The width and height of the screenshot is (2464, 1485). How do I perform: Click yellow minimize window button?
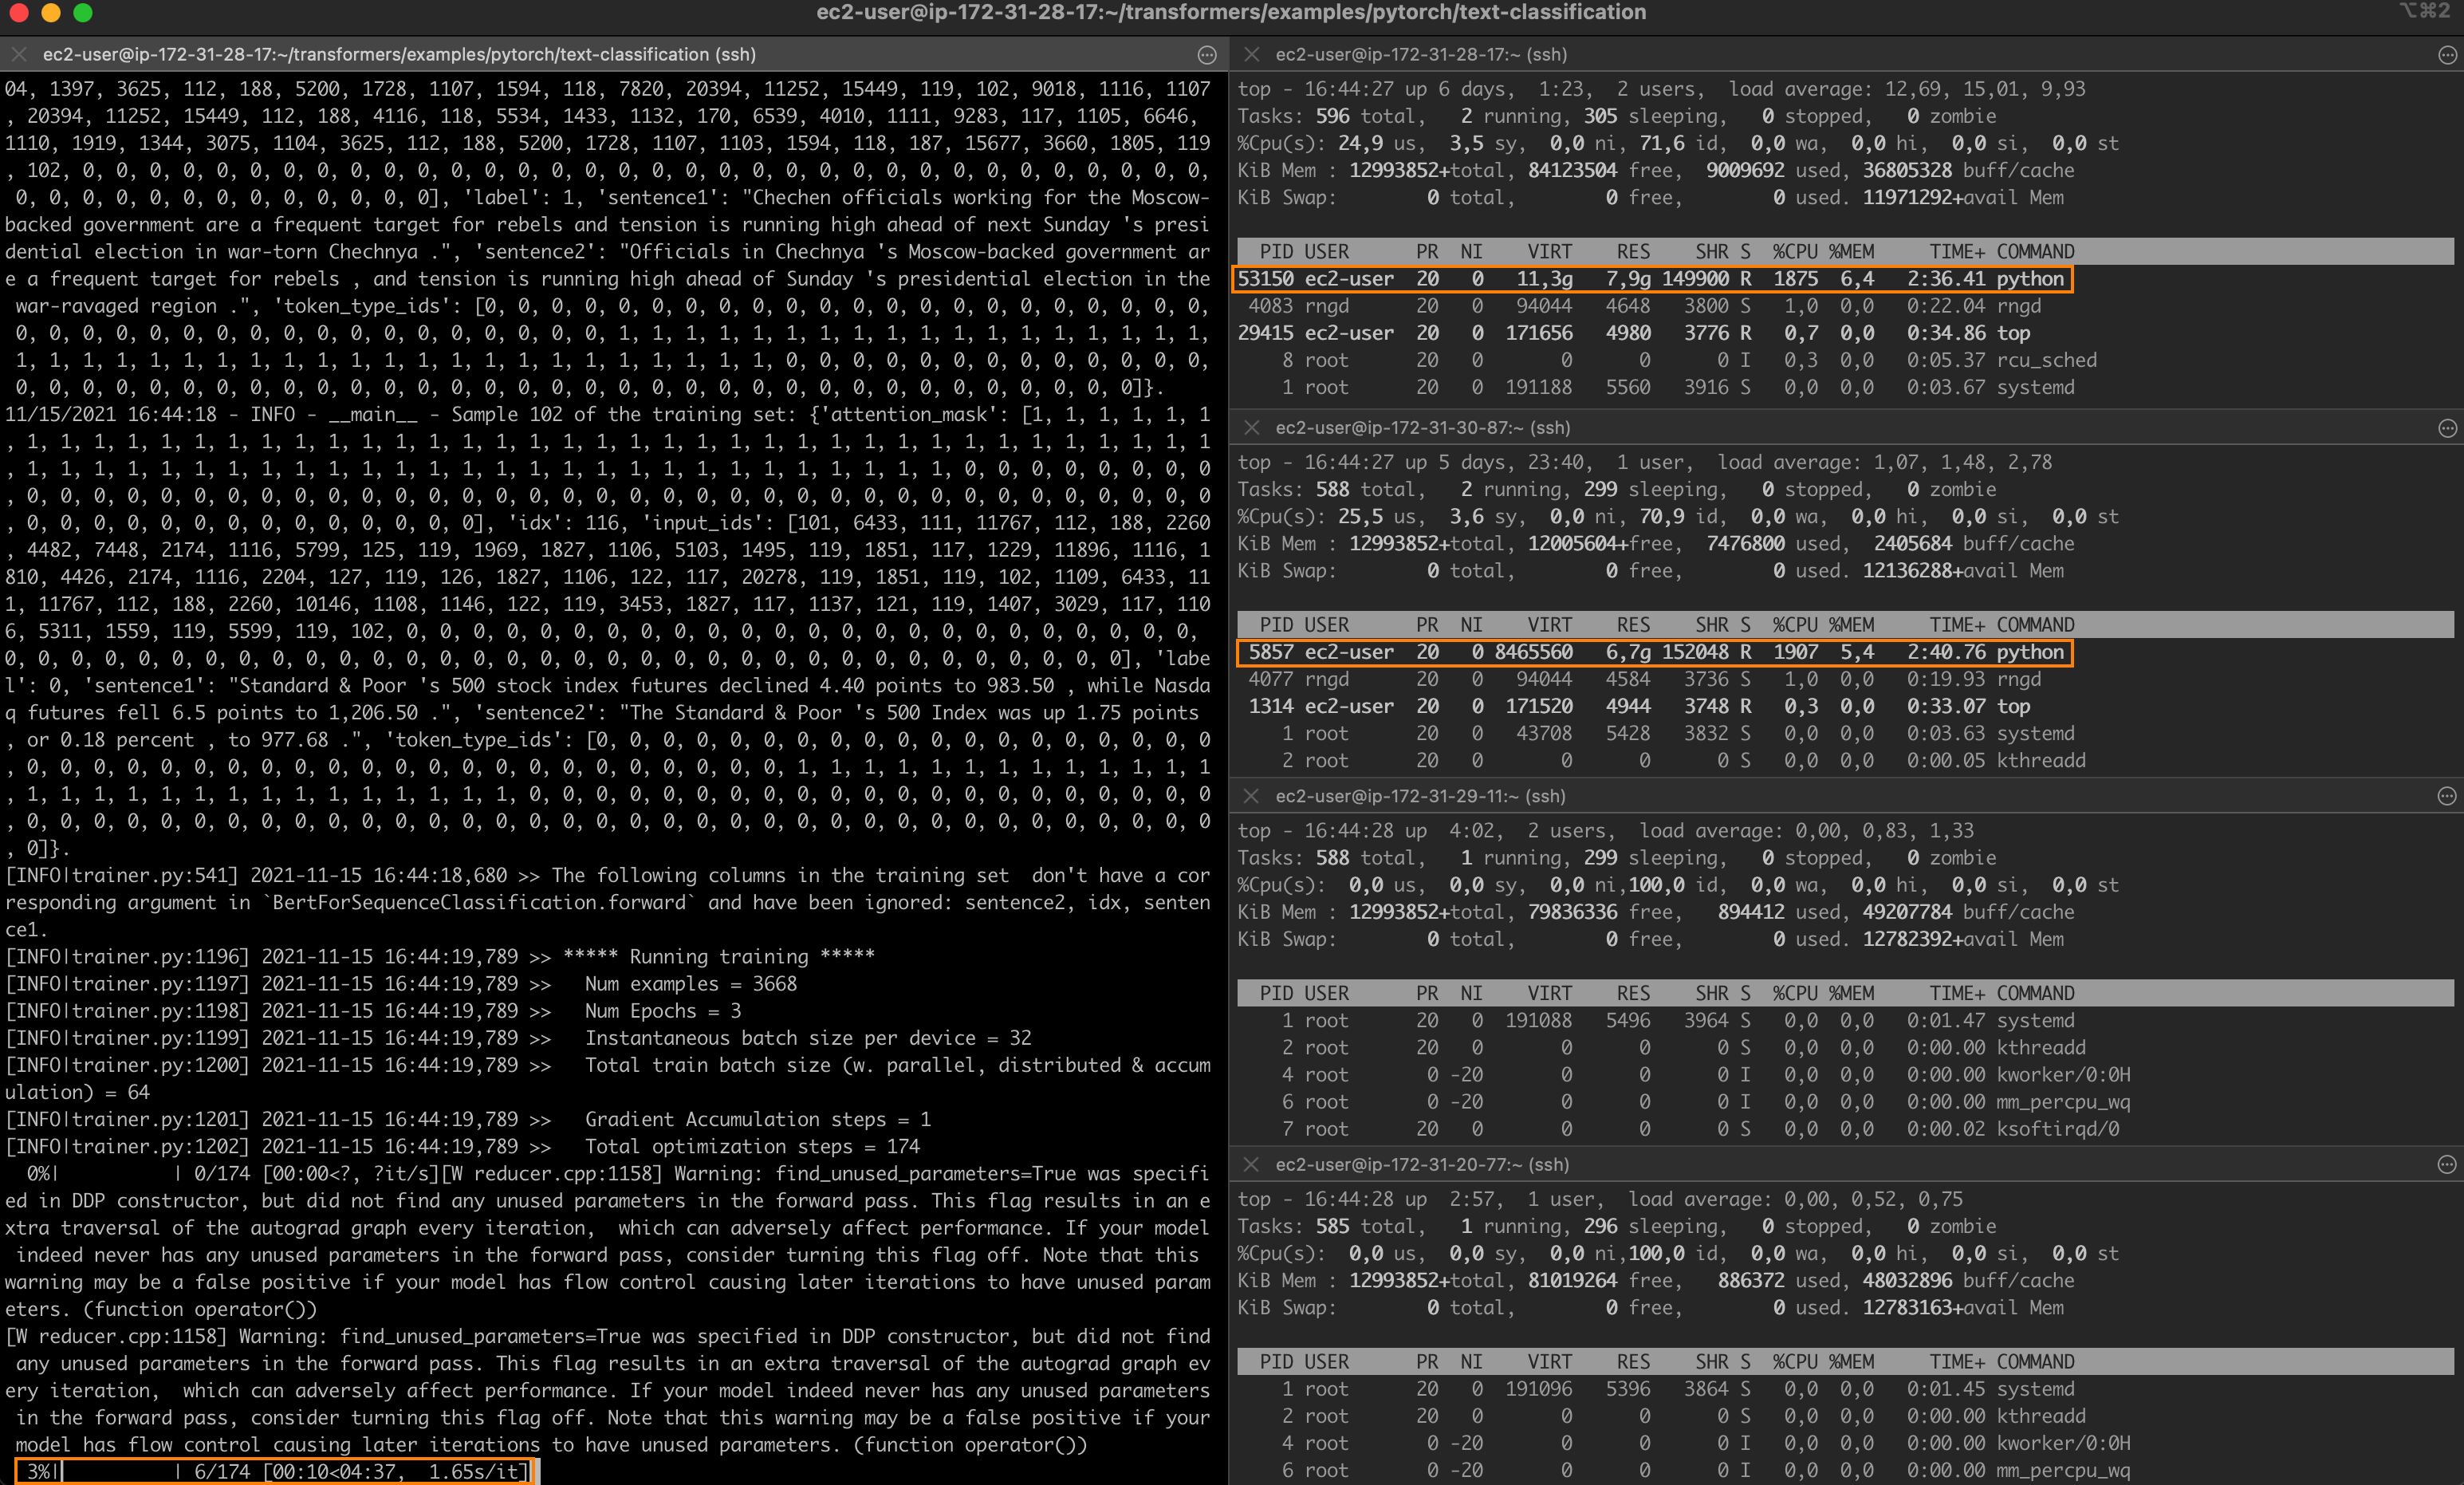tap(51, 13)
